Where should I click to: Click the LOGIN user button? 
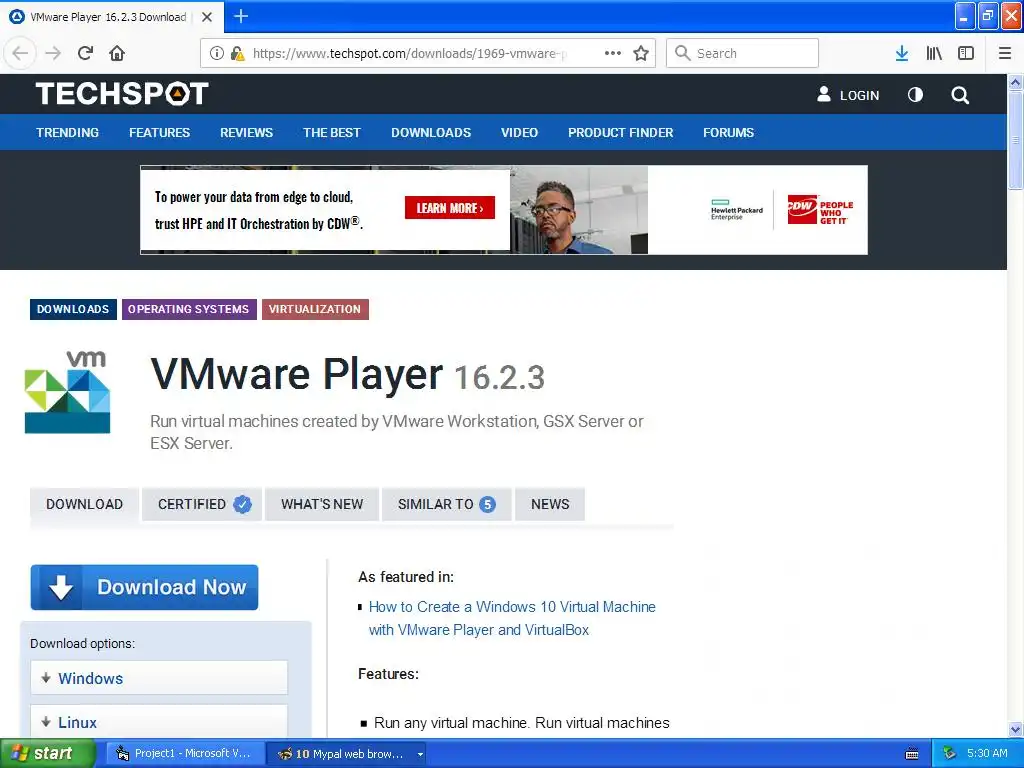click(848, 95)
